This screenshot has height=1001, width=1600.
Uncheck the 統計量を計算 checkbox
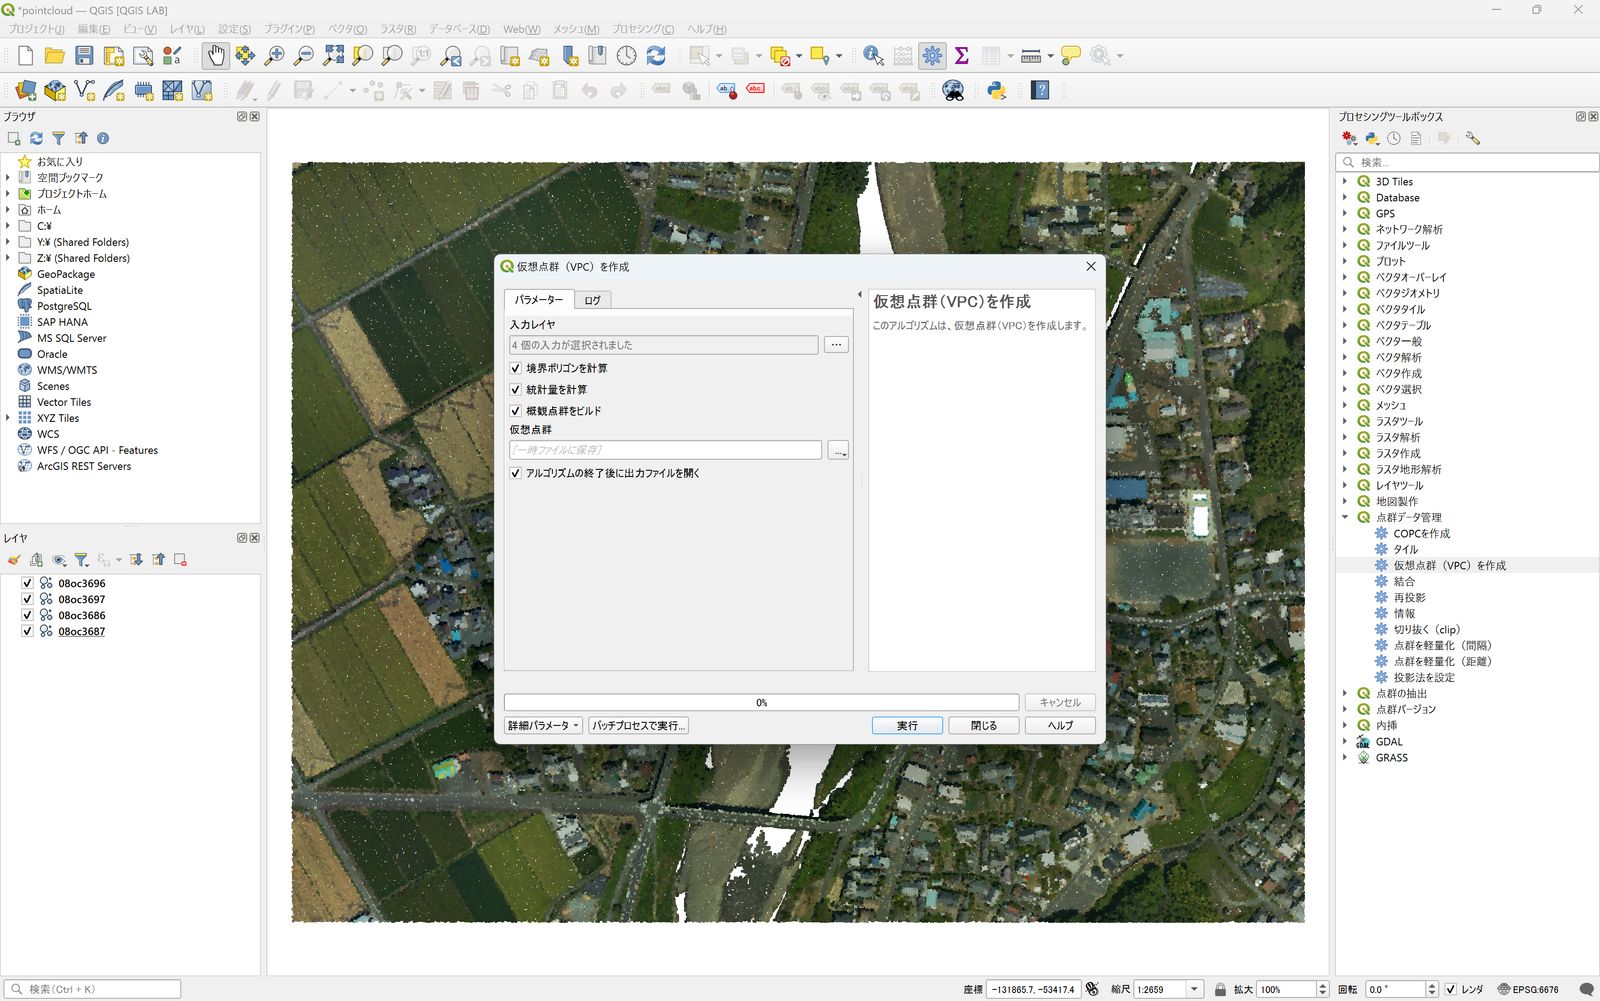pyautogui.click(x=516, y=390)
